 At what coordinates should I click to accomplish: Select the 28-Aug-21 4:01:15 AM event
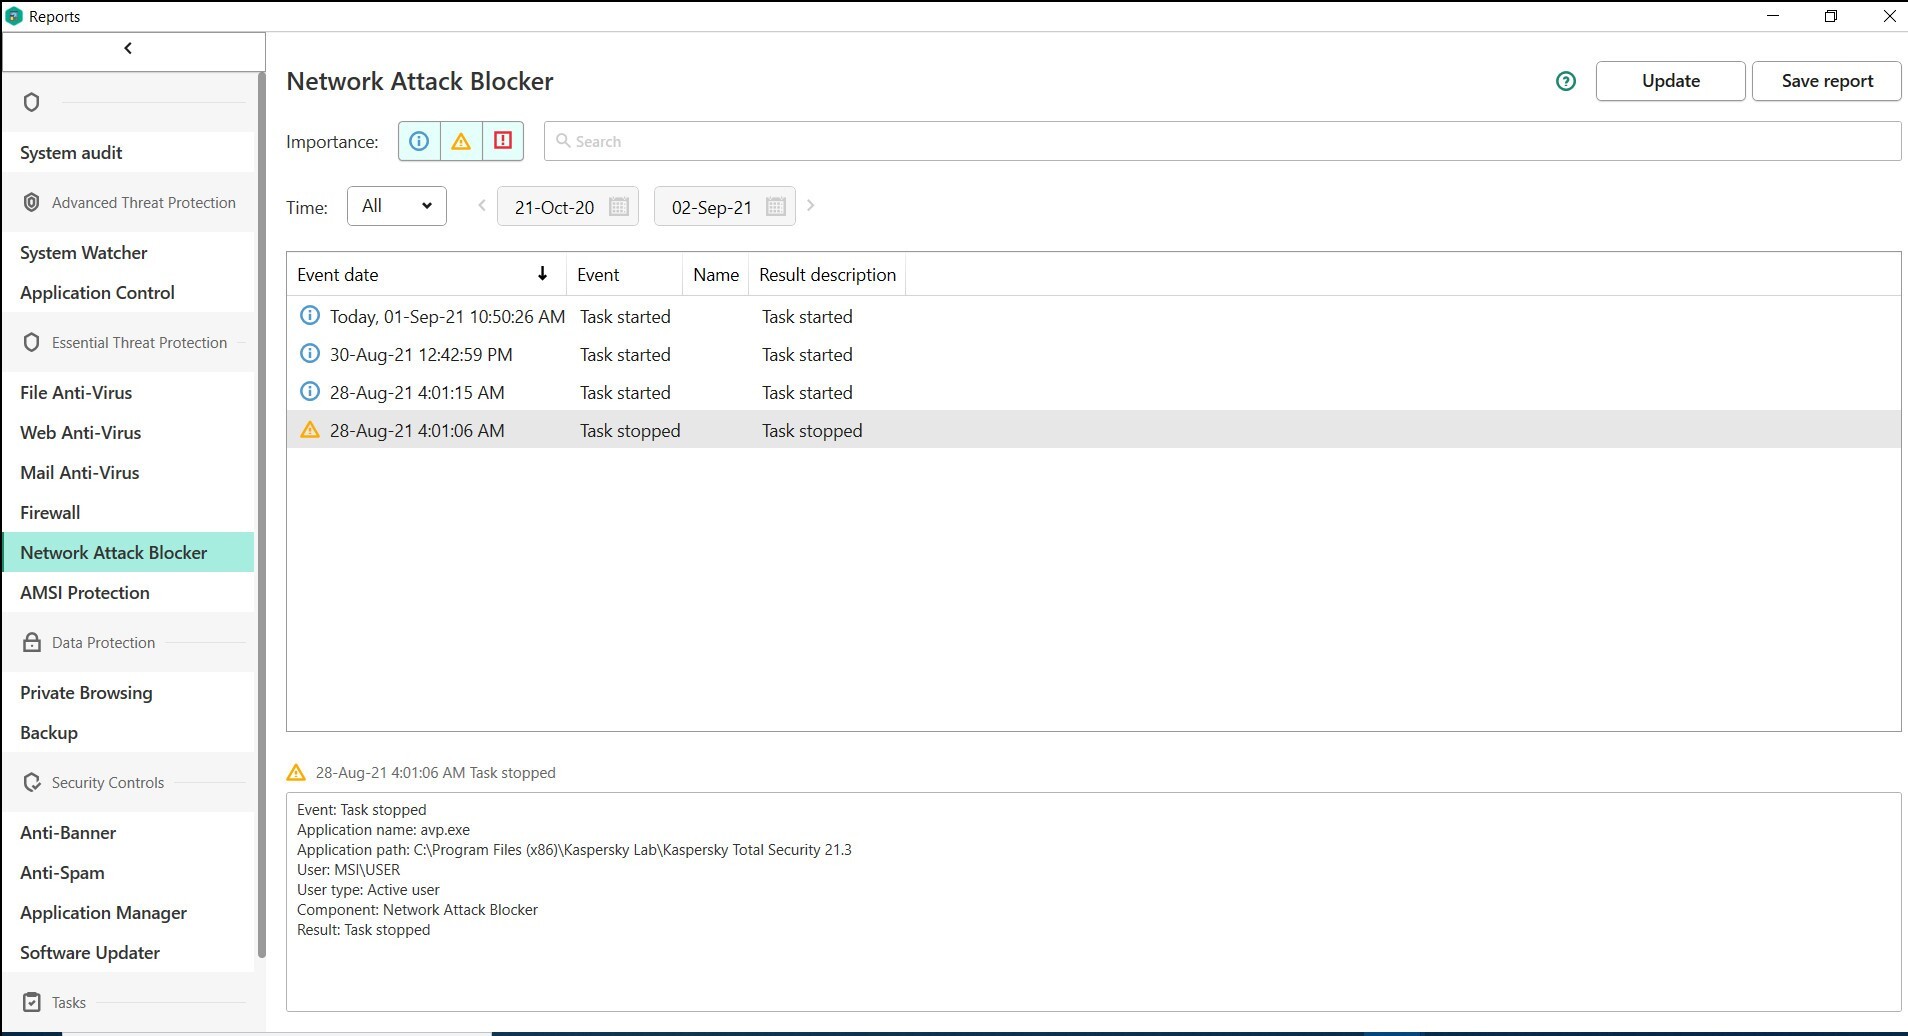click(x=1093, y=392)
